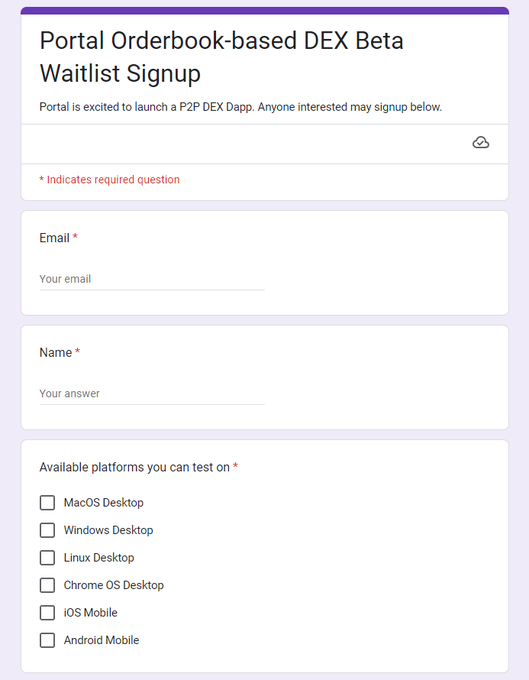Click the Name question label
The image size is (529, 680).
(x=56, y=352)
